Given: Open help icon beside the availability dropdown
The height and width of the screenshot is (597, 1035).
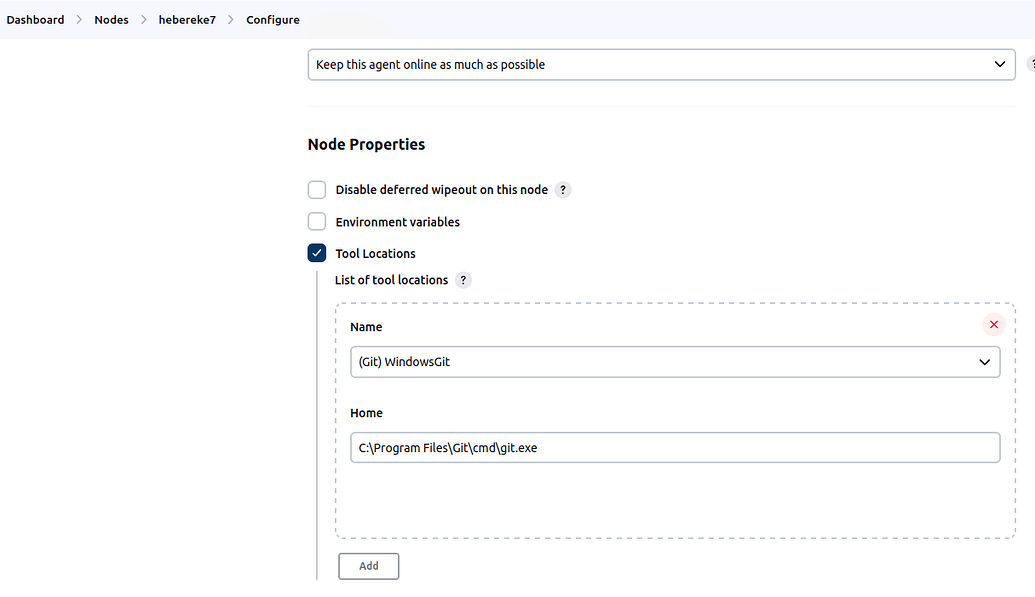Looking at the screenshot, I should pos(1030,64).
